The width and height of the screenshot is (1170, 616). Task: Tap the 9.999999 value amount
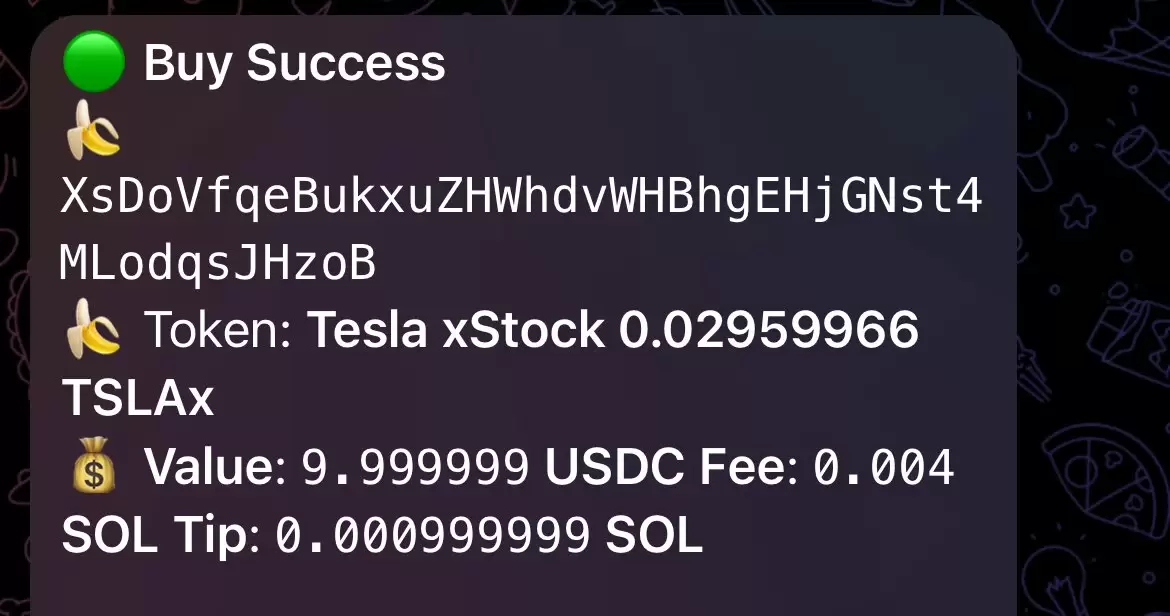pos(415,467)
